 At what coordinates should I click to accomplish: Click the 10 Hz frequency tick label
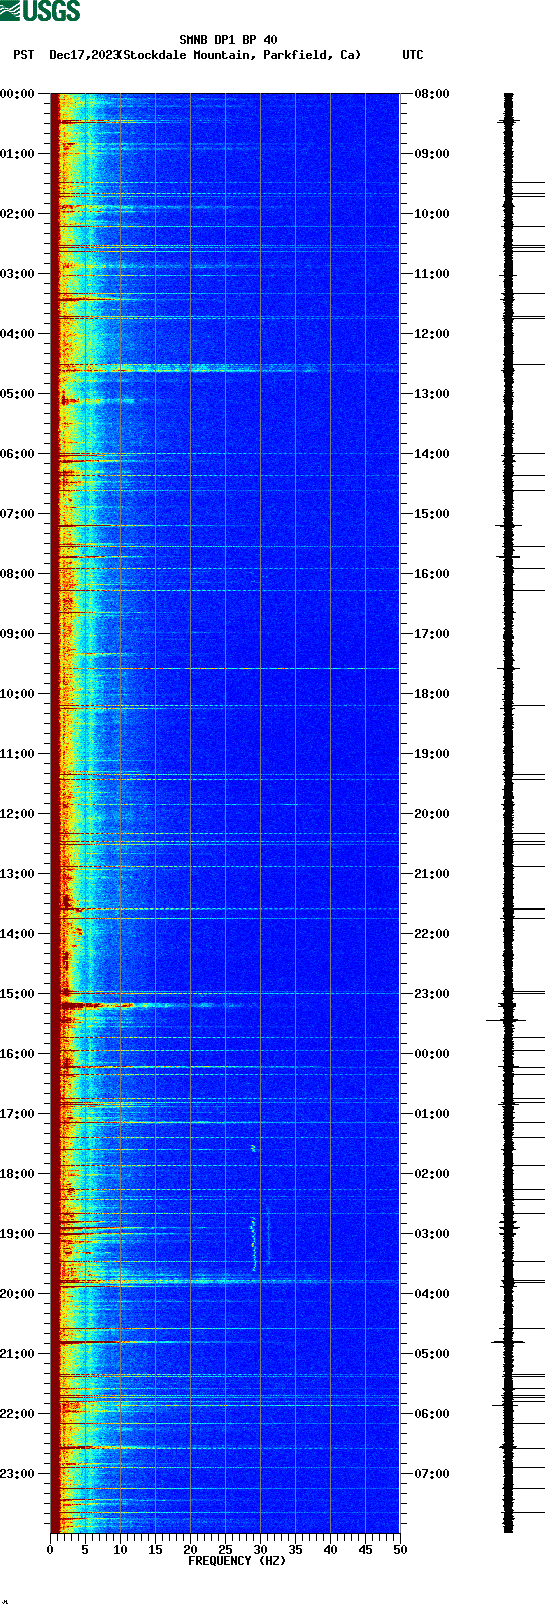[x=120, y=1550]
